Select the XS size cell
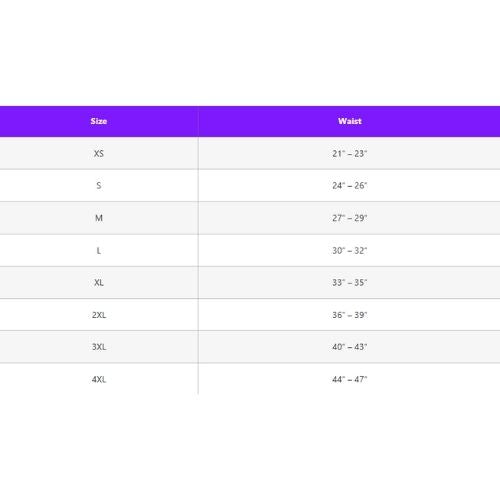500x500 pixels. tap(99, 154)
